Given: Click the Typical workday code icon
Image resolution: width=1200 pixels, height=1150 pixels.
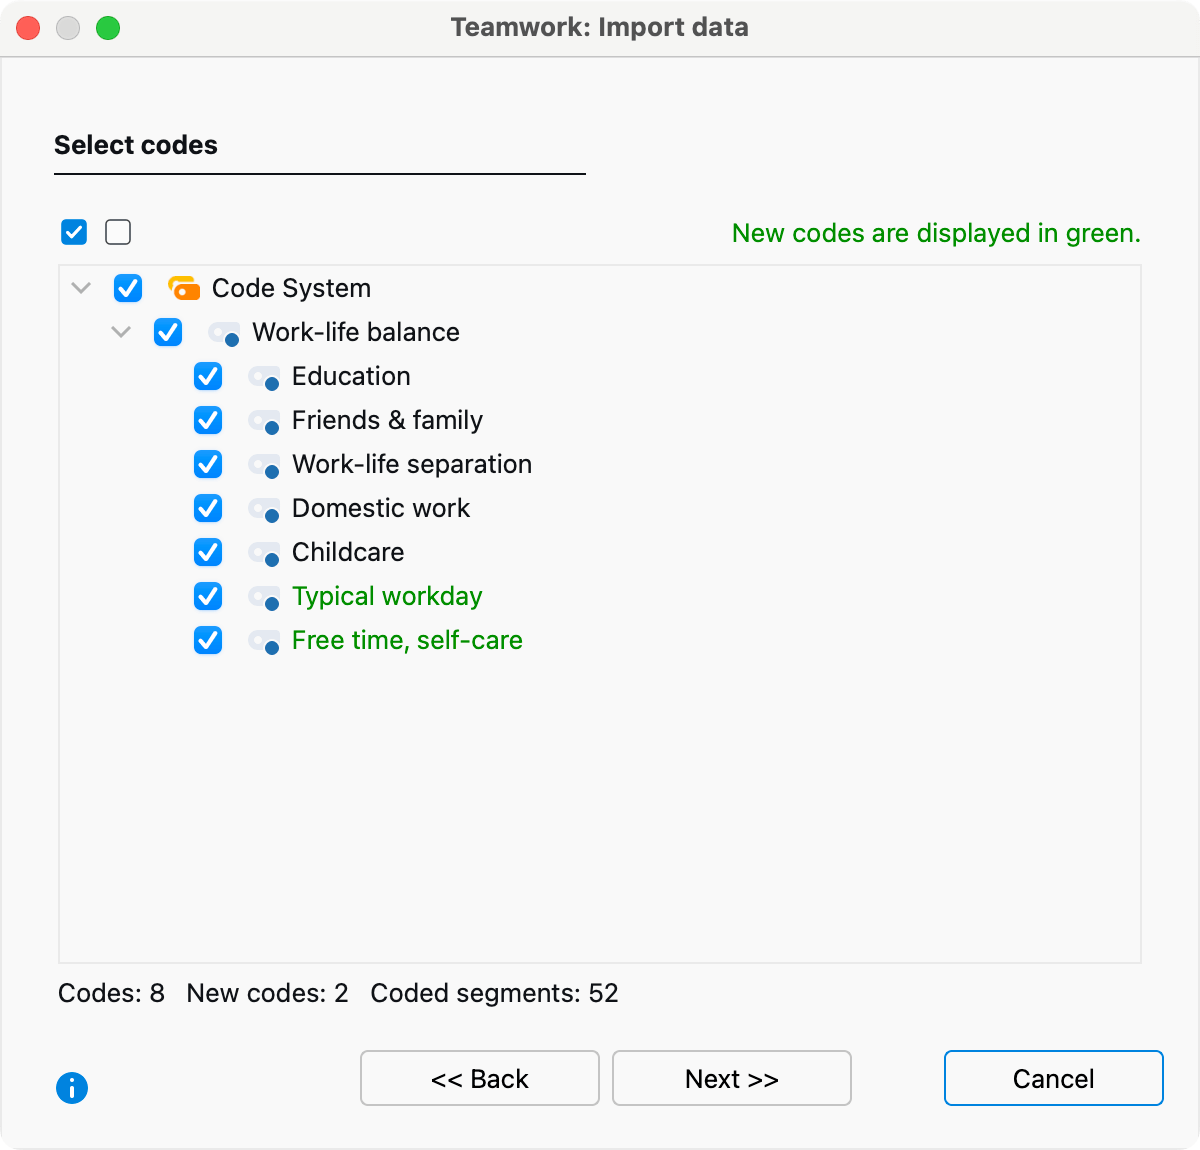Looking at the screenshot, I should [x=264, y=597].
